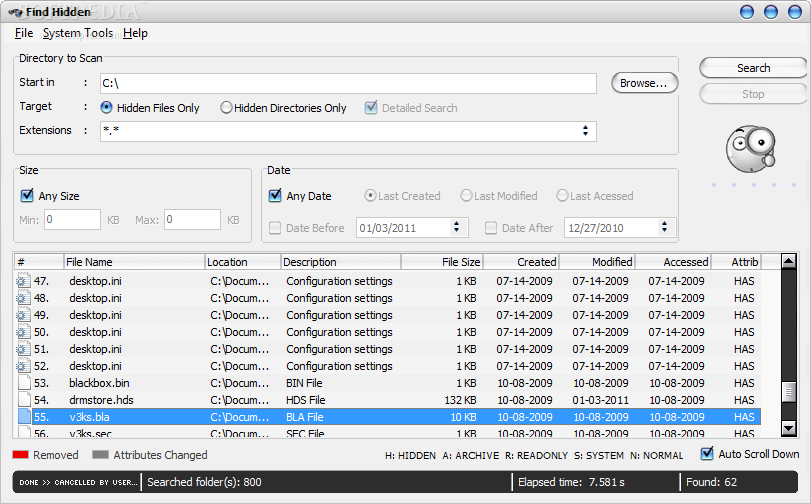Enable Date After checkbox
811x504 pixels.
(491, 228)
